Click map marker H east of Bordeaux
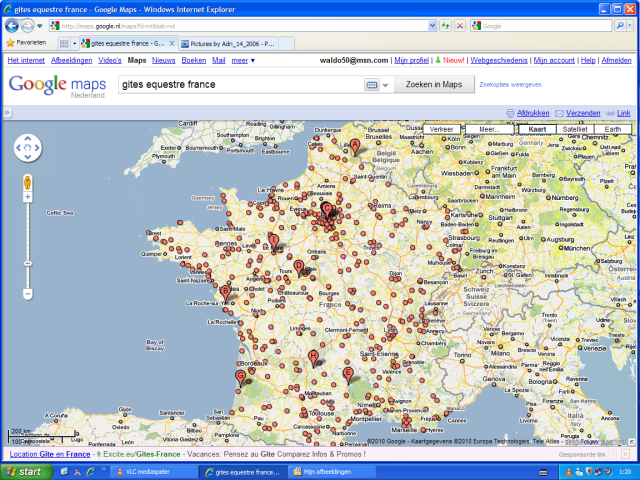This screenshot has width=640, height=480. [x=313, y=358]
